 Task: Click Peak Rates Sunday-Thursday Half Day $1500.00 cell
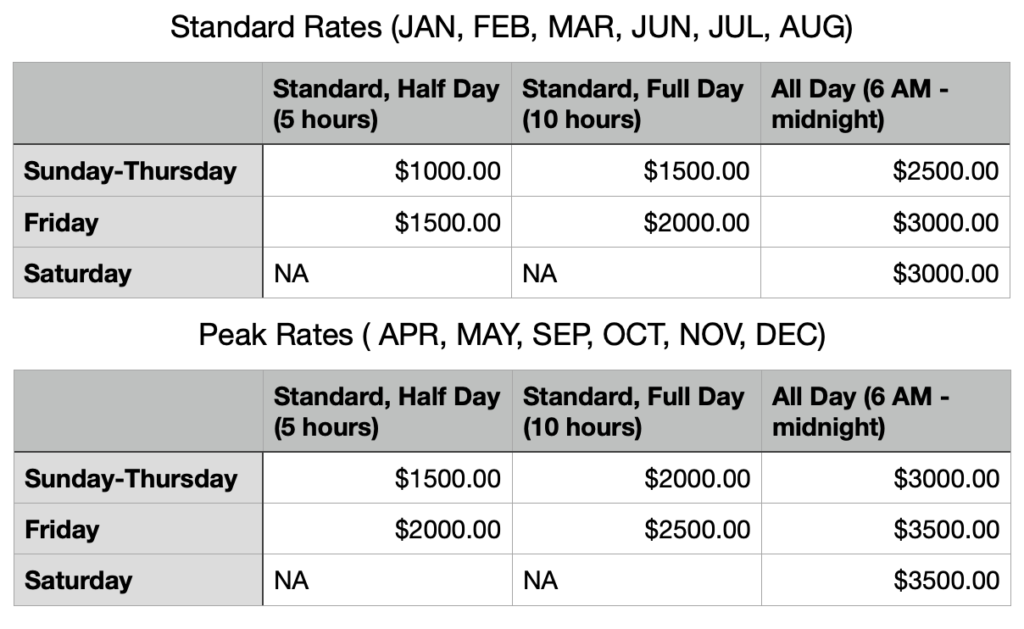point(386,478)
